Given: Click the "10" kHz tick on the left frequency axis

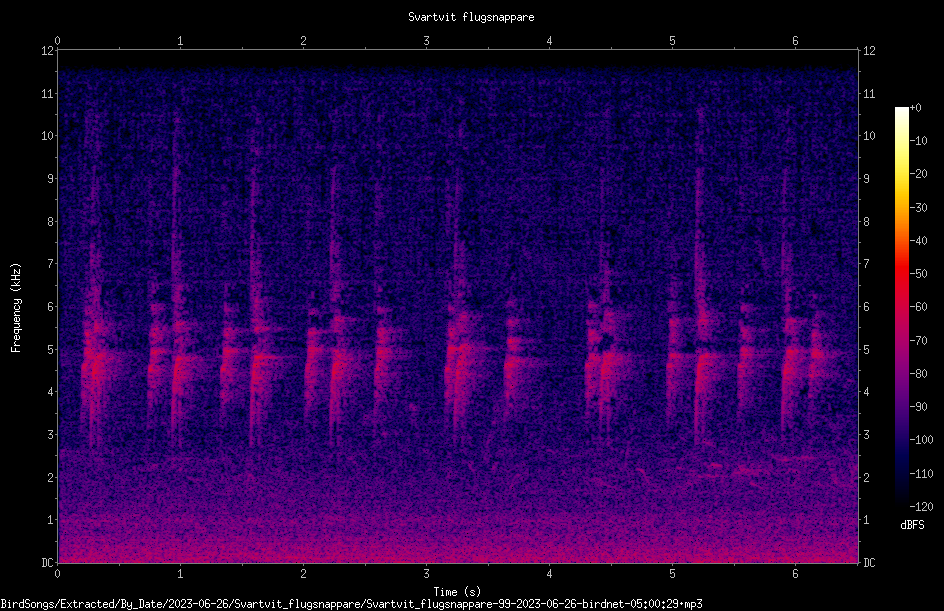Looking at the screenshot, I should [x=47, y=136].
